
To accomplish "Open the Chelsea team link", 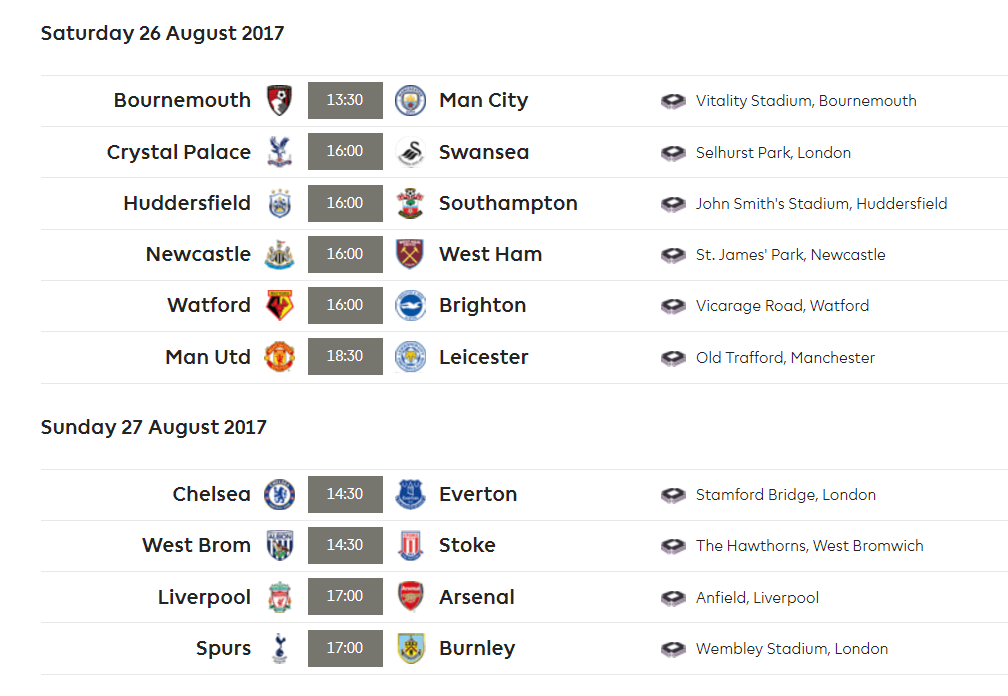I will point(211,494).
